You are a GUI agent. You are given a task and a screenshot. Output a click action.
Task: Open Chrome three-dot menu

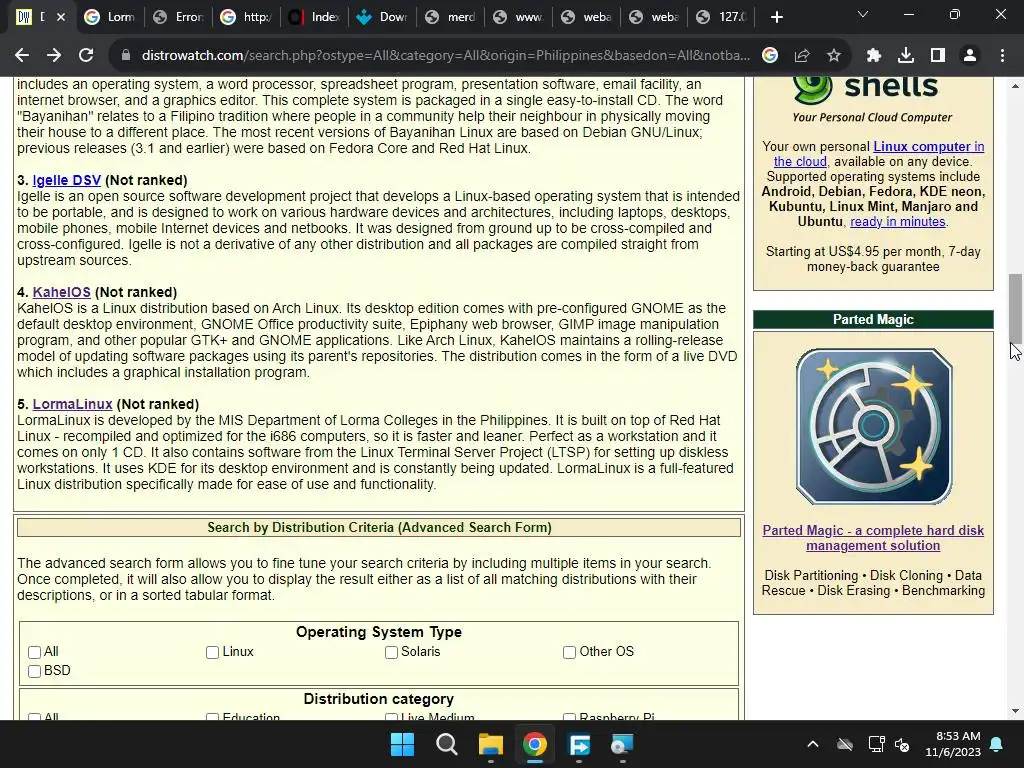pyautogui.click(x=1002, y=56)
